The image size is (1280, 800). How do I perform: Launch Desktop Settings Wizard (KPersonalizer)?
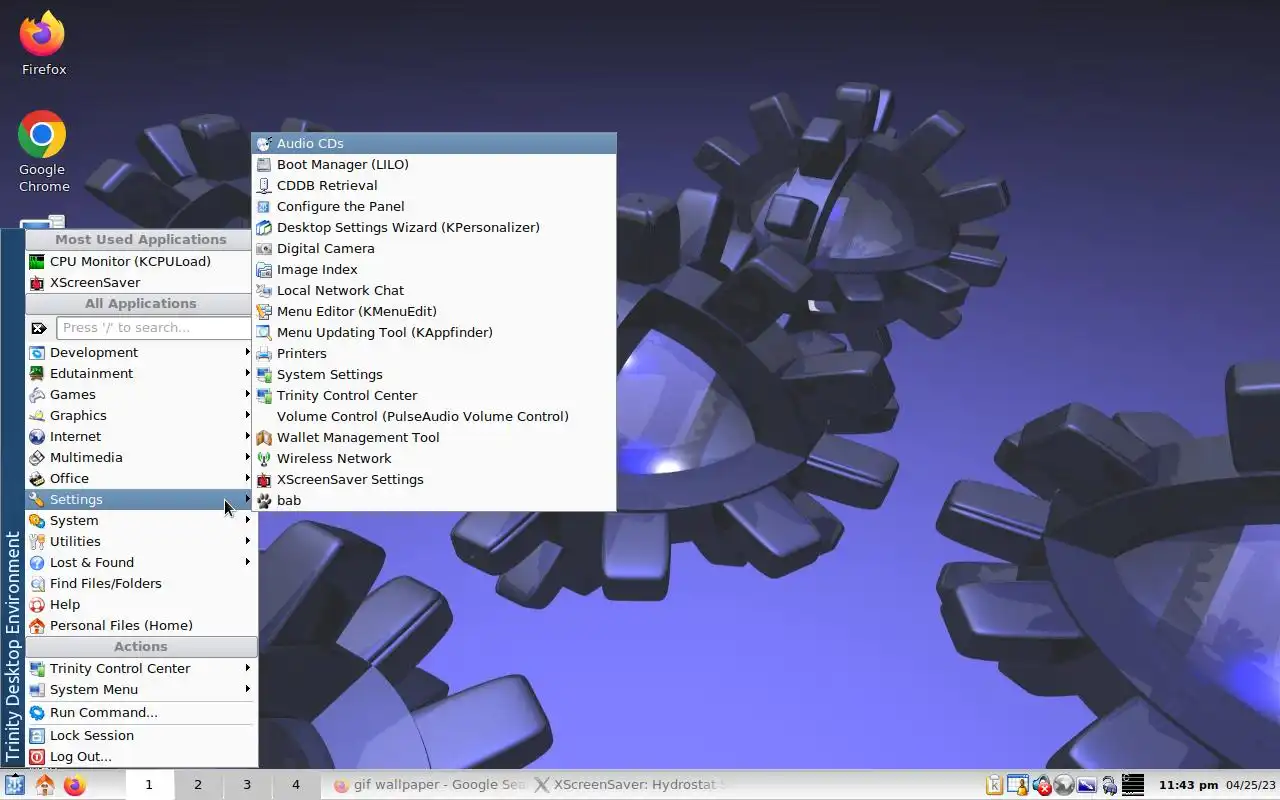(x=434, y=227)
